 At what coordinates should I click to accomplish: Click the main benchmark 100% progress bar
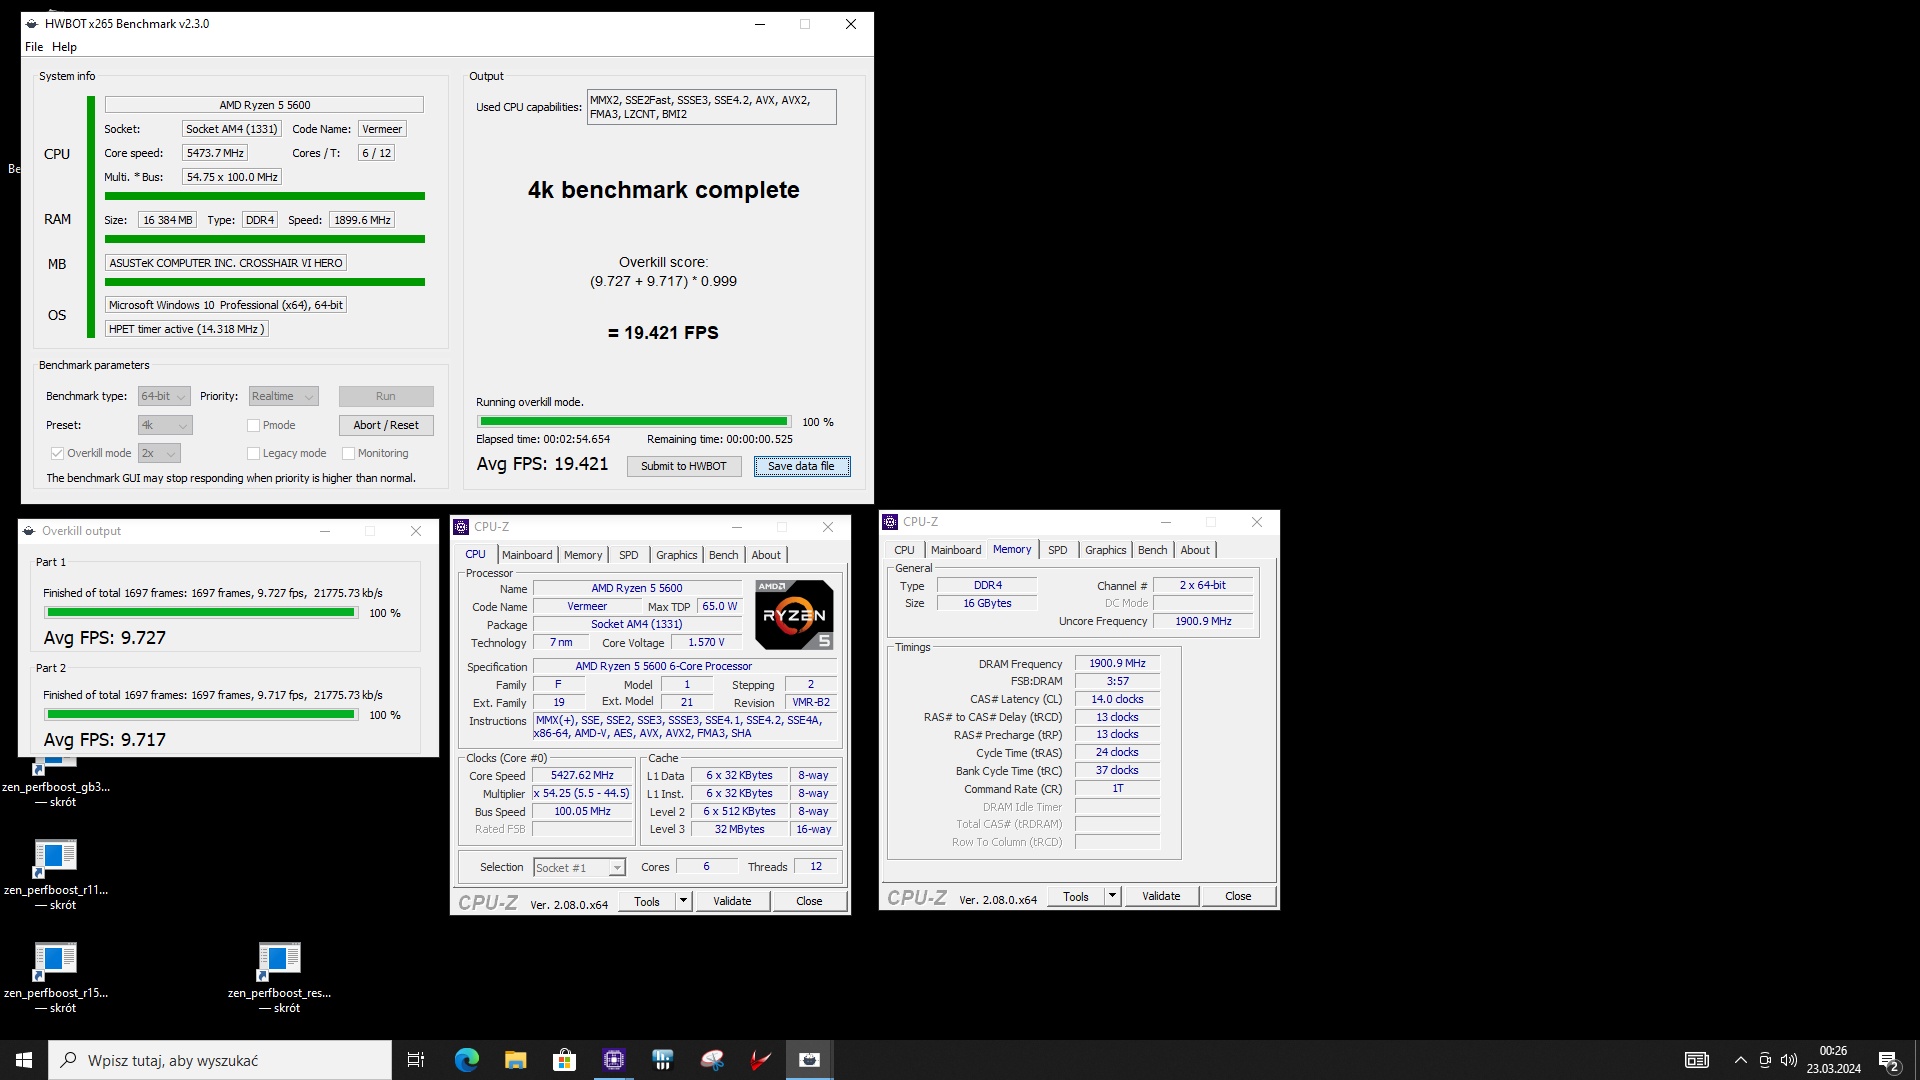634,422
